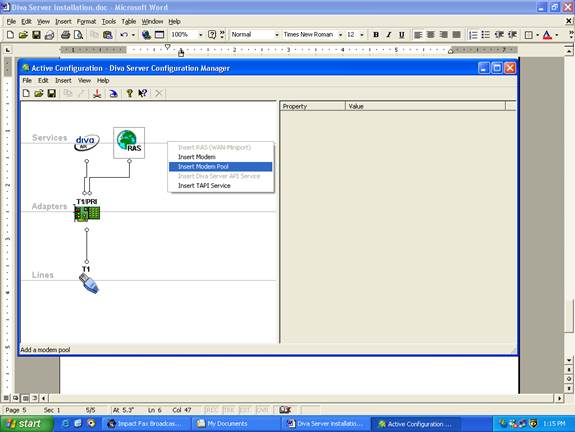
Task: Click What's This pointer-help icon
Action: (x=143, y=93)
